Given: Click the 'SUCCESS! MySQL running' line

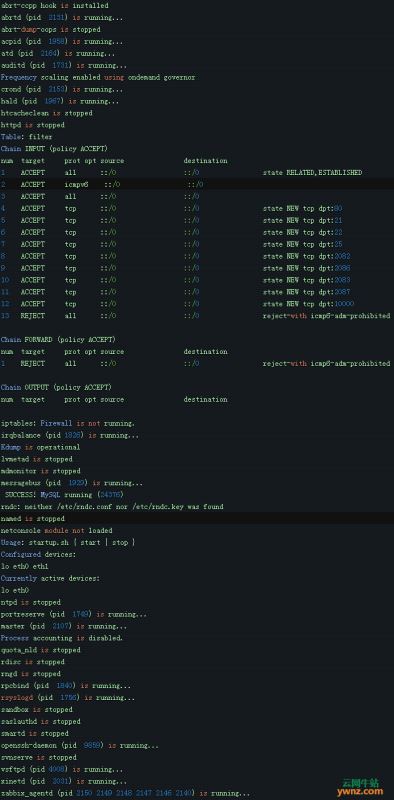Looking at the screenshot, I should click(64, 495).
